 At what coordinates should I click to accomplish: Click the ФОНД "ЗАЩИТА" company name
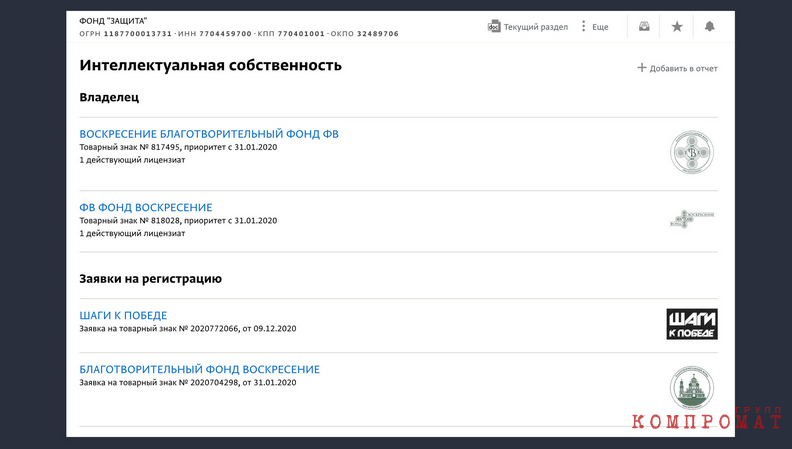point(113,21)
